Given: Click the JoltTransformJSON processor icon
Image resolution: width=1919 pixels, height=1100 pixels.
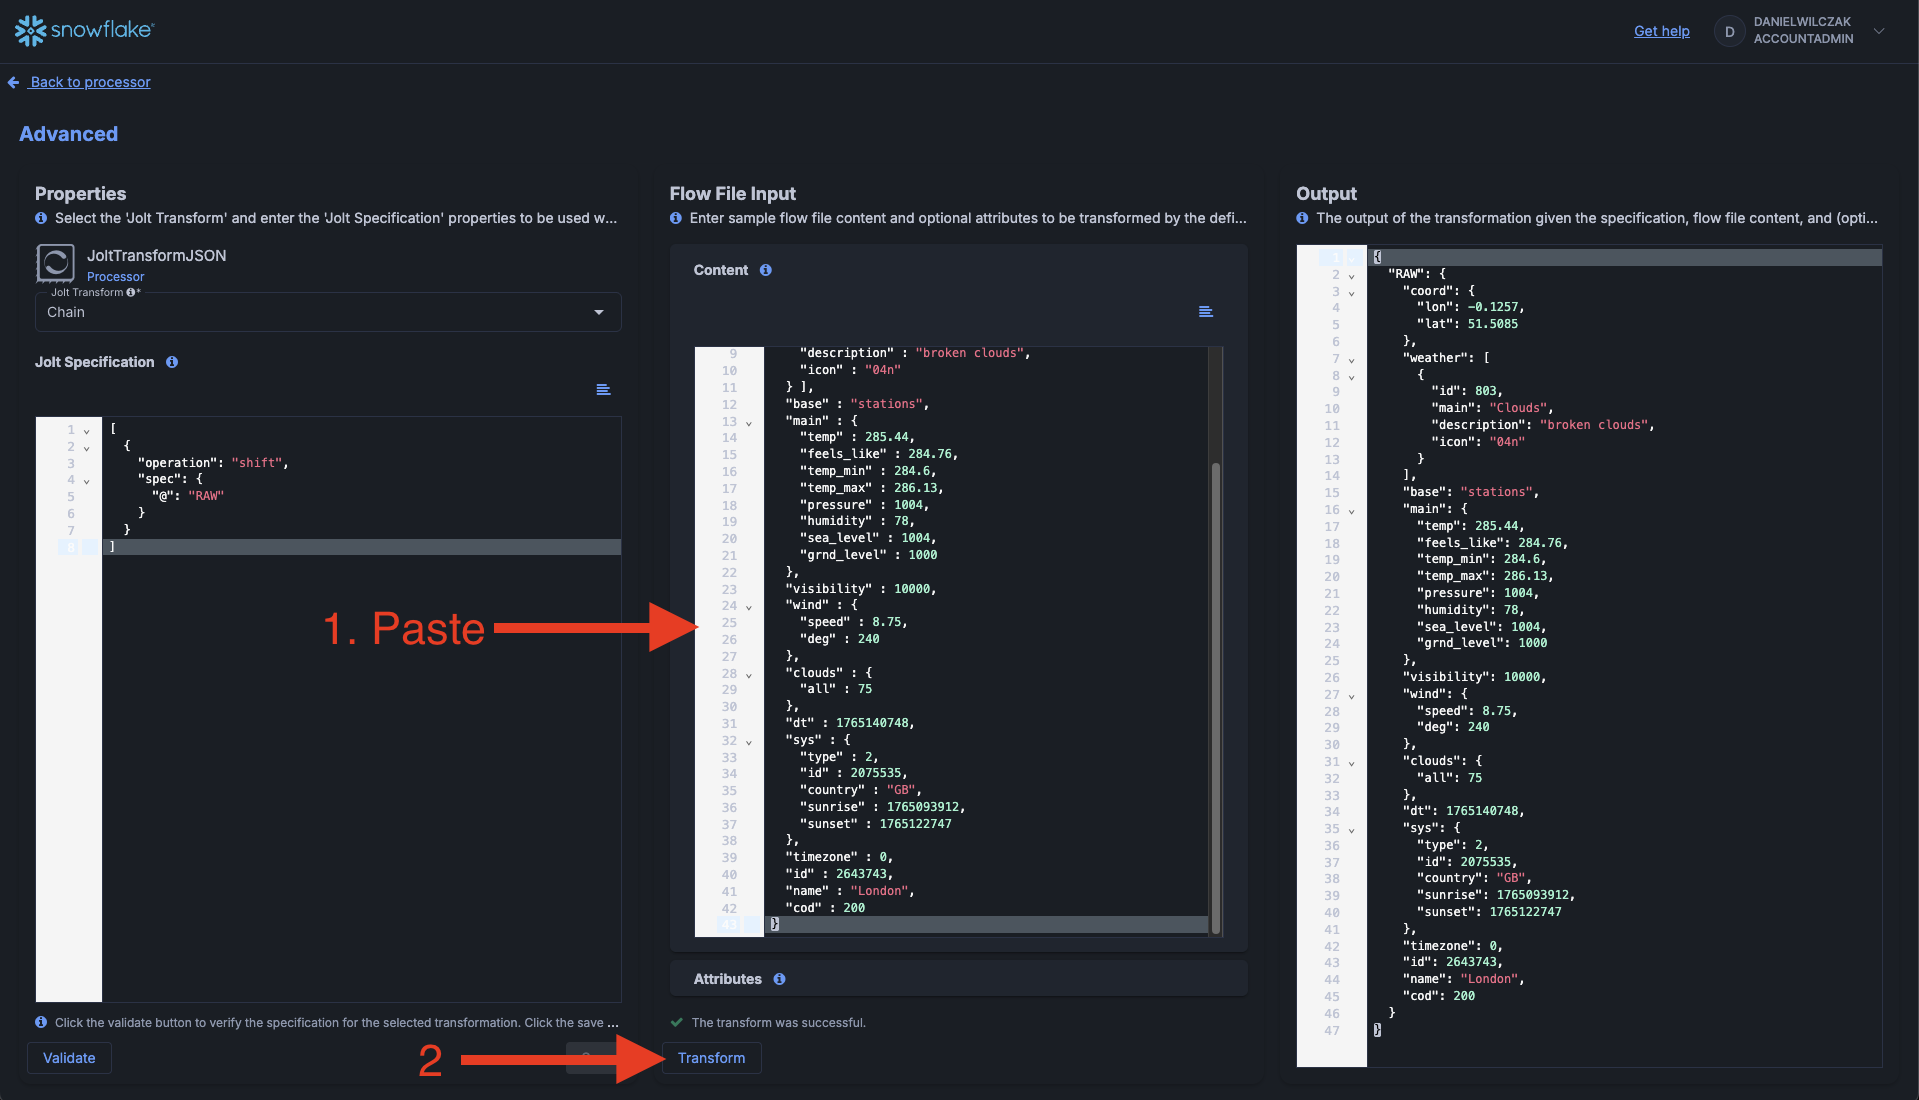Looking at the screenshot, I should pyautogui.click(x=55, y=263).
